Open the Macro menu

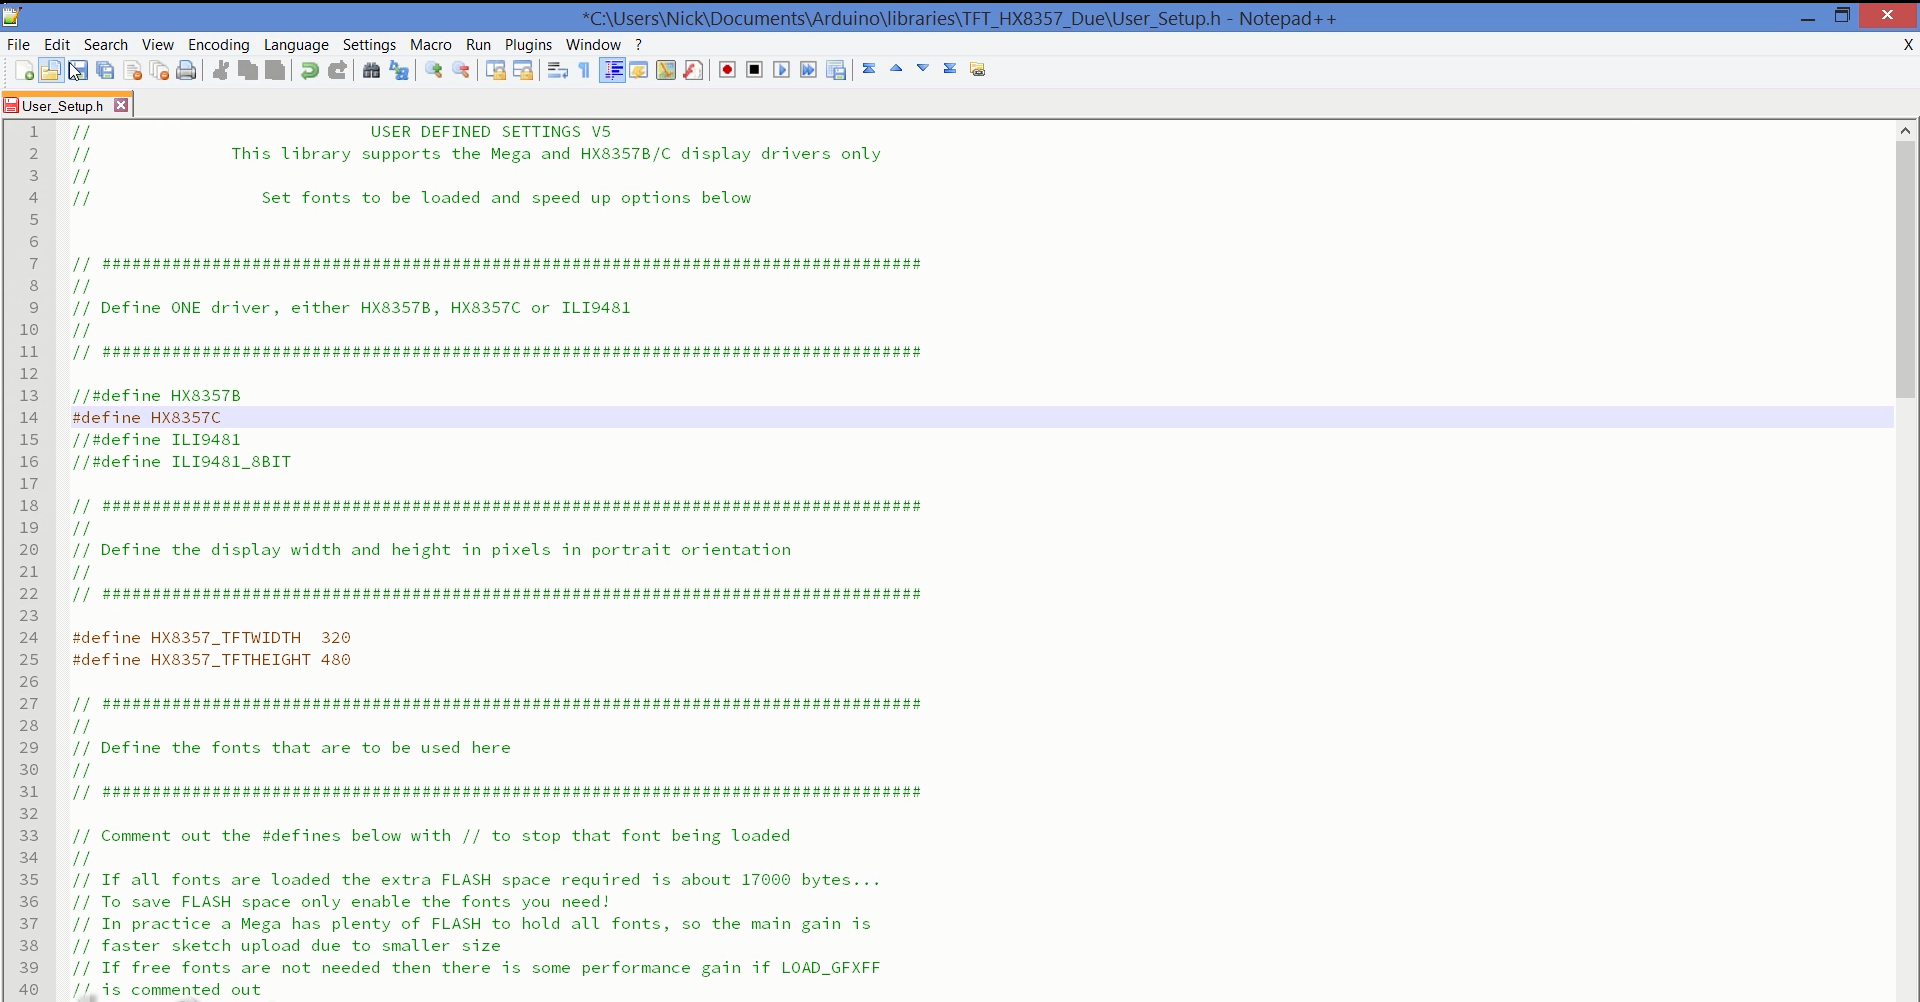click(x=431, y=45)
